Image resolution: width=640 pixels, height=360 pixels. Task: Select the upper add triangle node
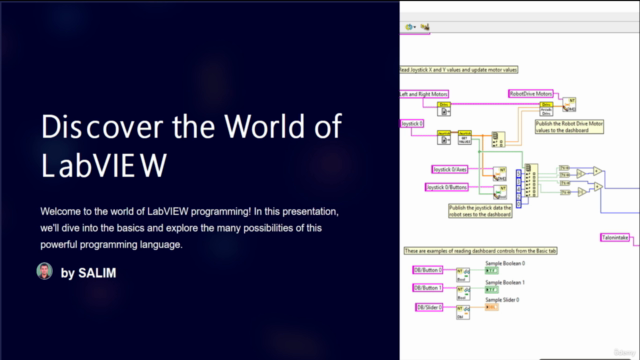[x=597, y=171]
